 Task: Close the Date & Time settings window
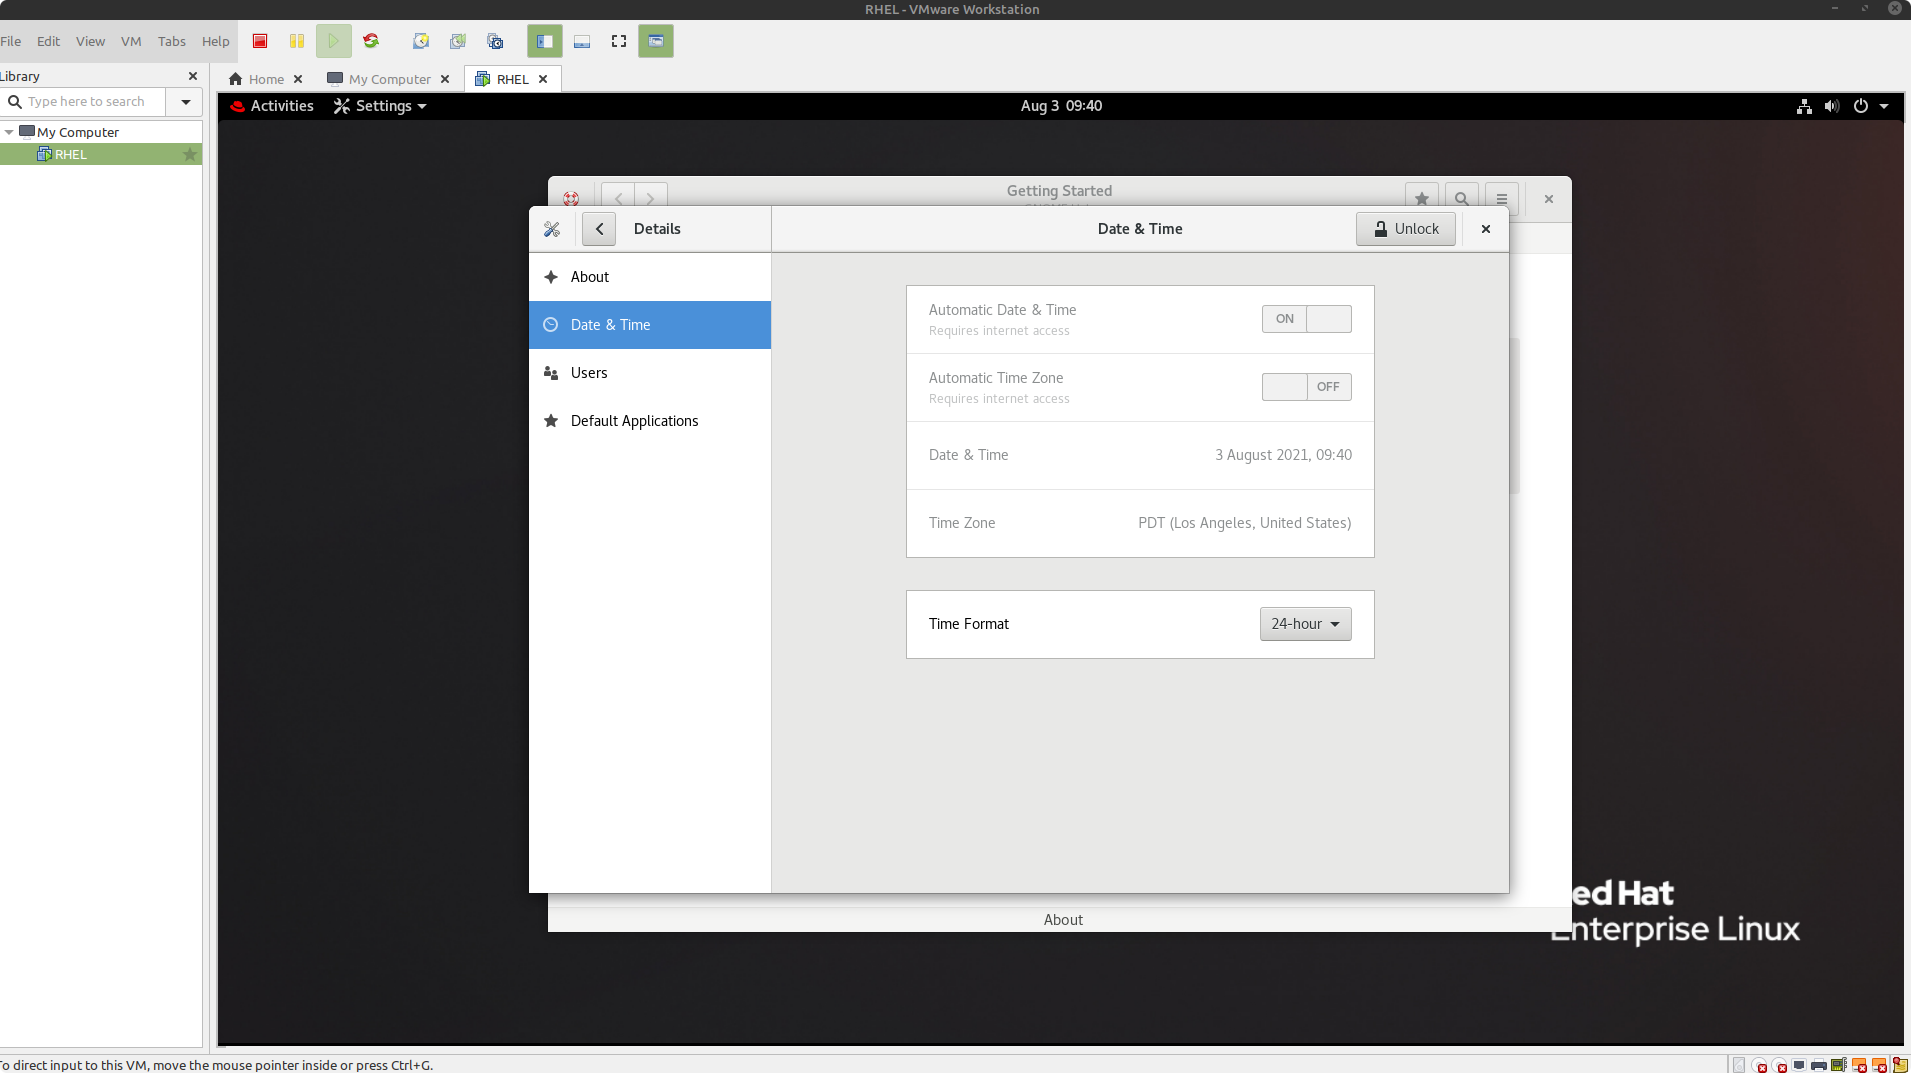click(x=1486, y=229)
